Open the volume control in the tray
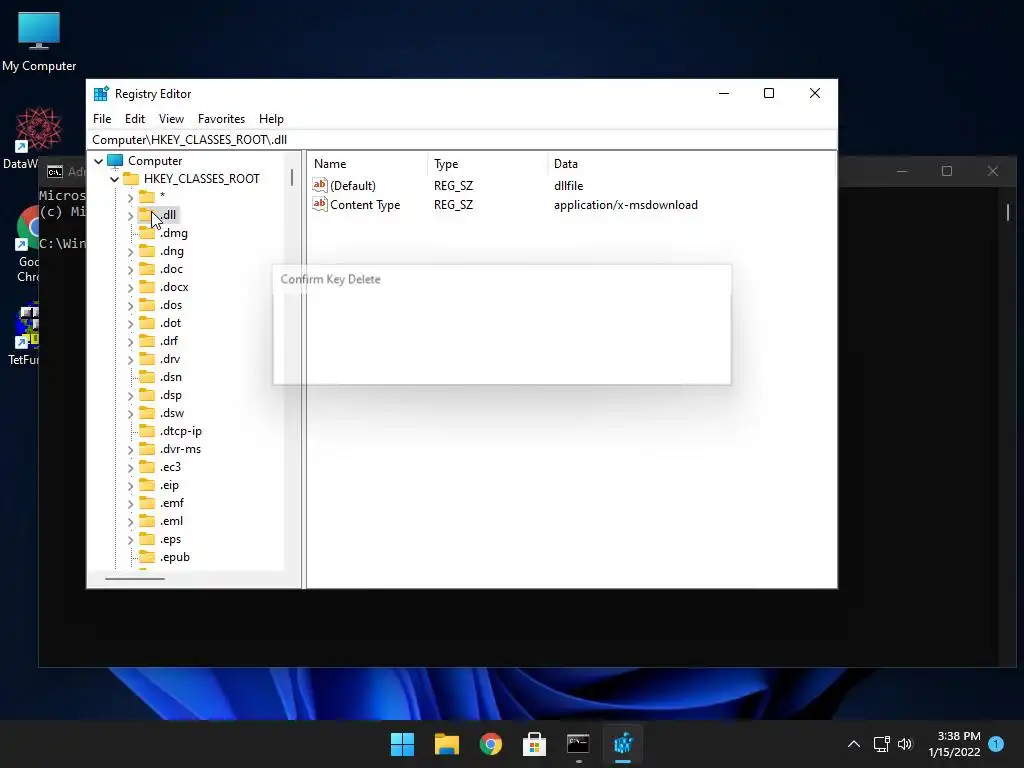The height and width of the screenshot is (768, 1024). [904, 744]
